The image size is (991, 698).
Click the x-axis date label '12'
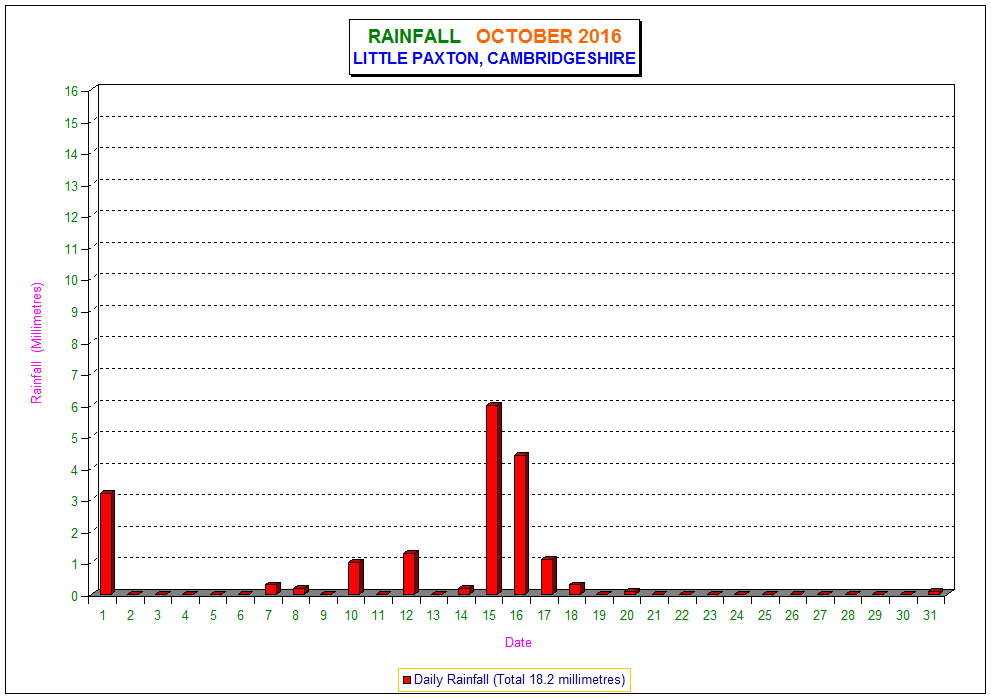[x=406, y=615]
